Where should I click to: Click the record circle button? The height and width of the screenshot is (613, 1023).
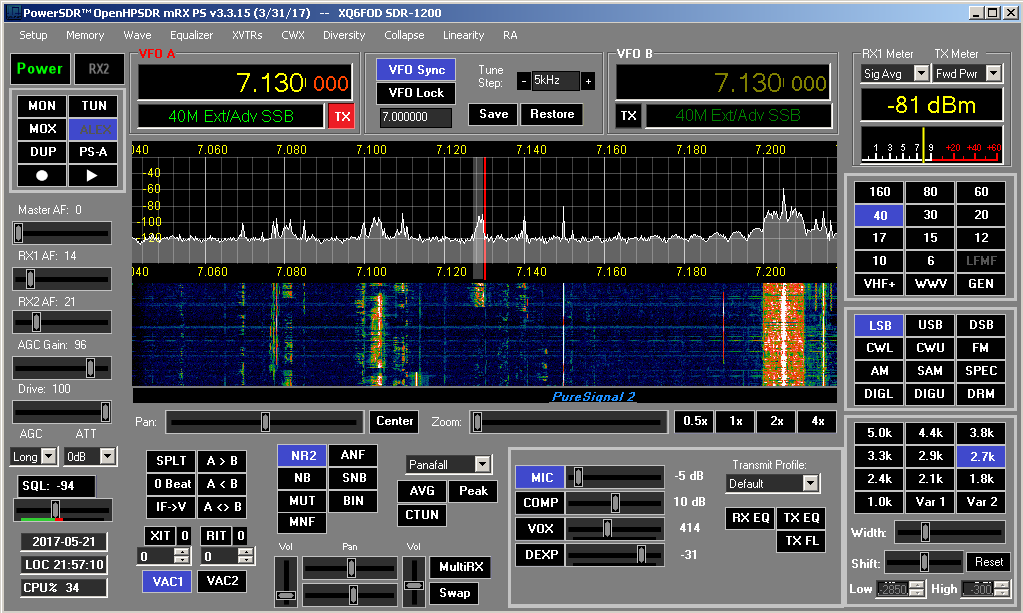point(42,175)
